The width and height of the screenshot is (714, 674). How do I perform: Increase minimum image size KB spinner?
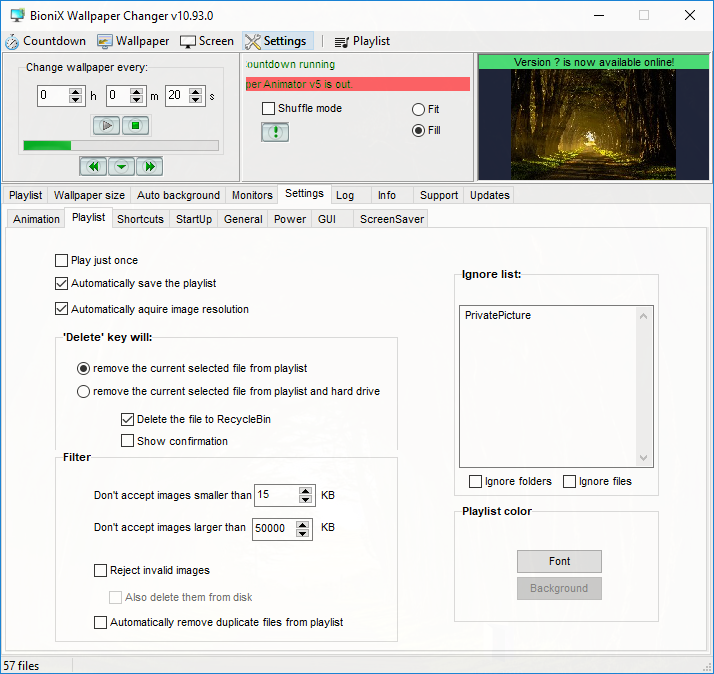click(306, 491)
